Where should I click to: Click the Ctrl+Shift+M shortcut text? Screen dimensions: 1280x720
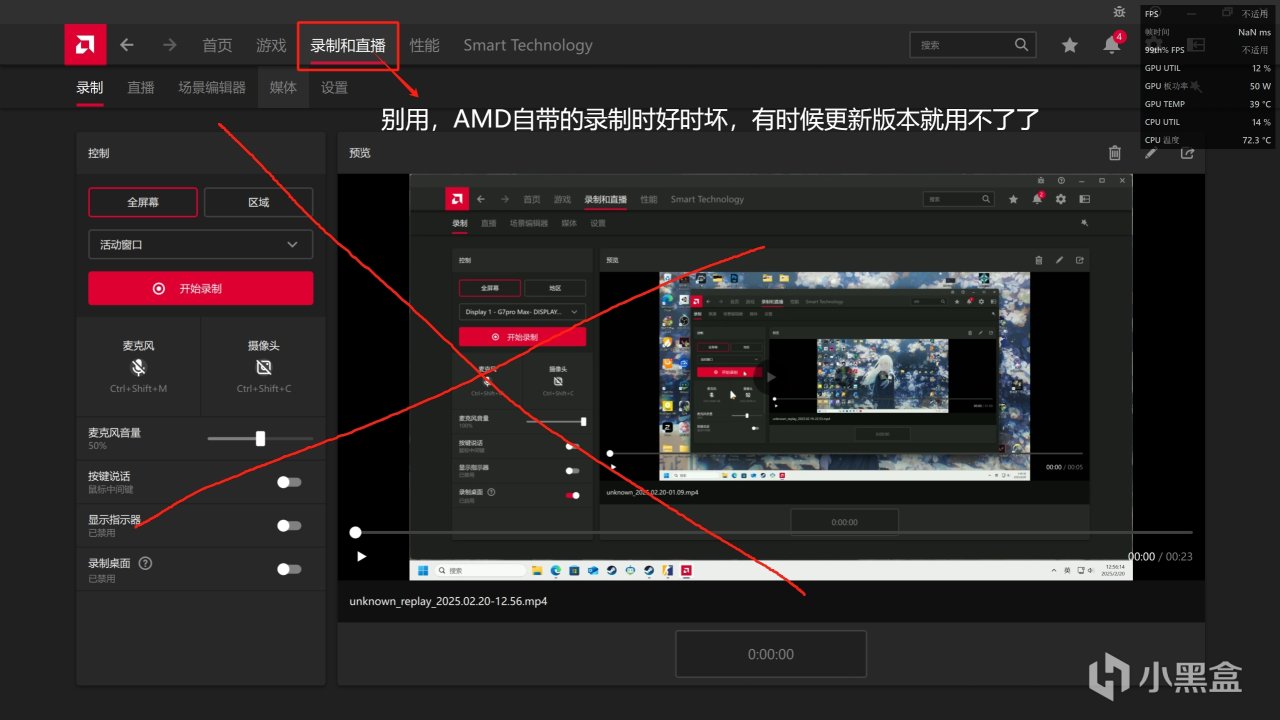coord(138,388)
